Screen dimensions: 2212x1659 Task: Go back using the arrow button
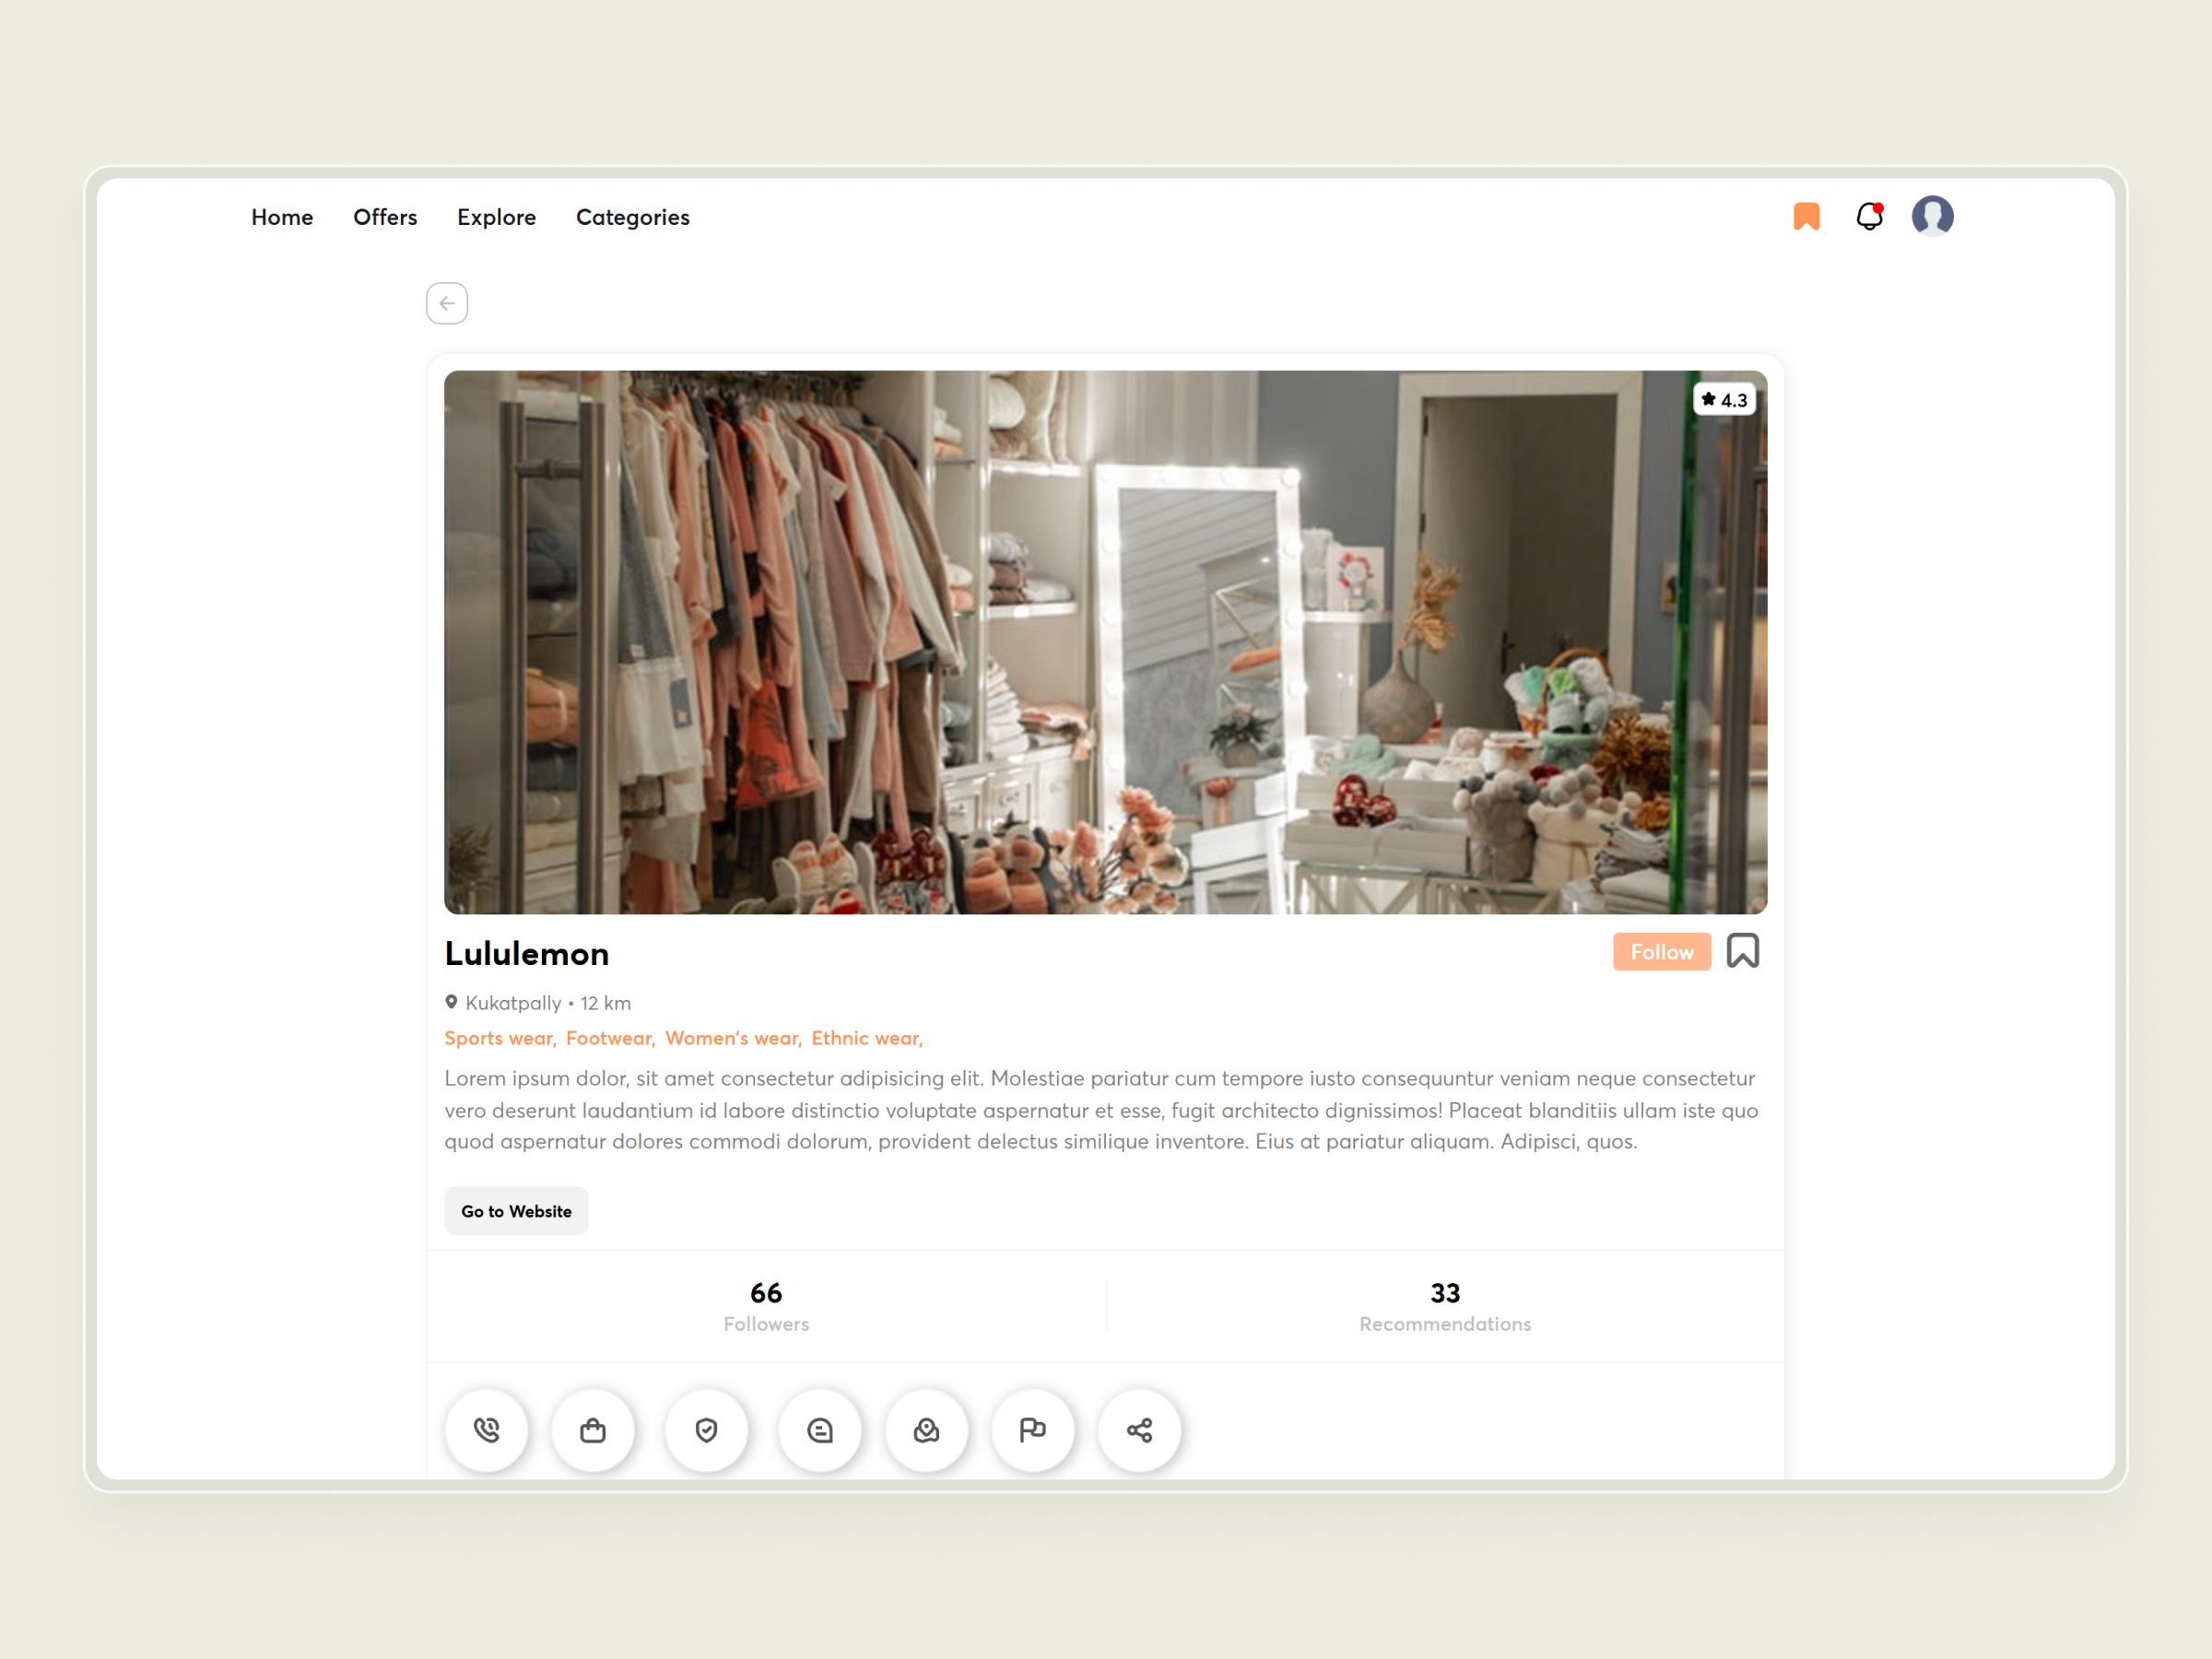pos(446,303)
